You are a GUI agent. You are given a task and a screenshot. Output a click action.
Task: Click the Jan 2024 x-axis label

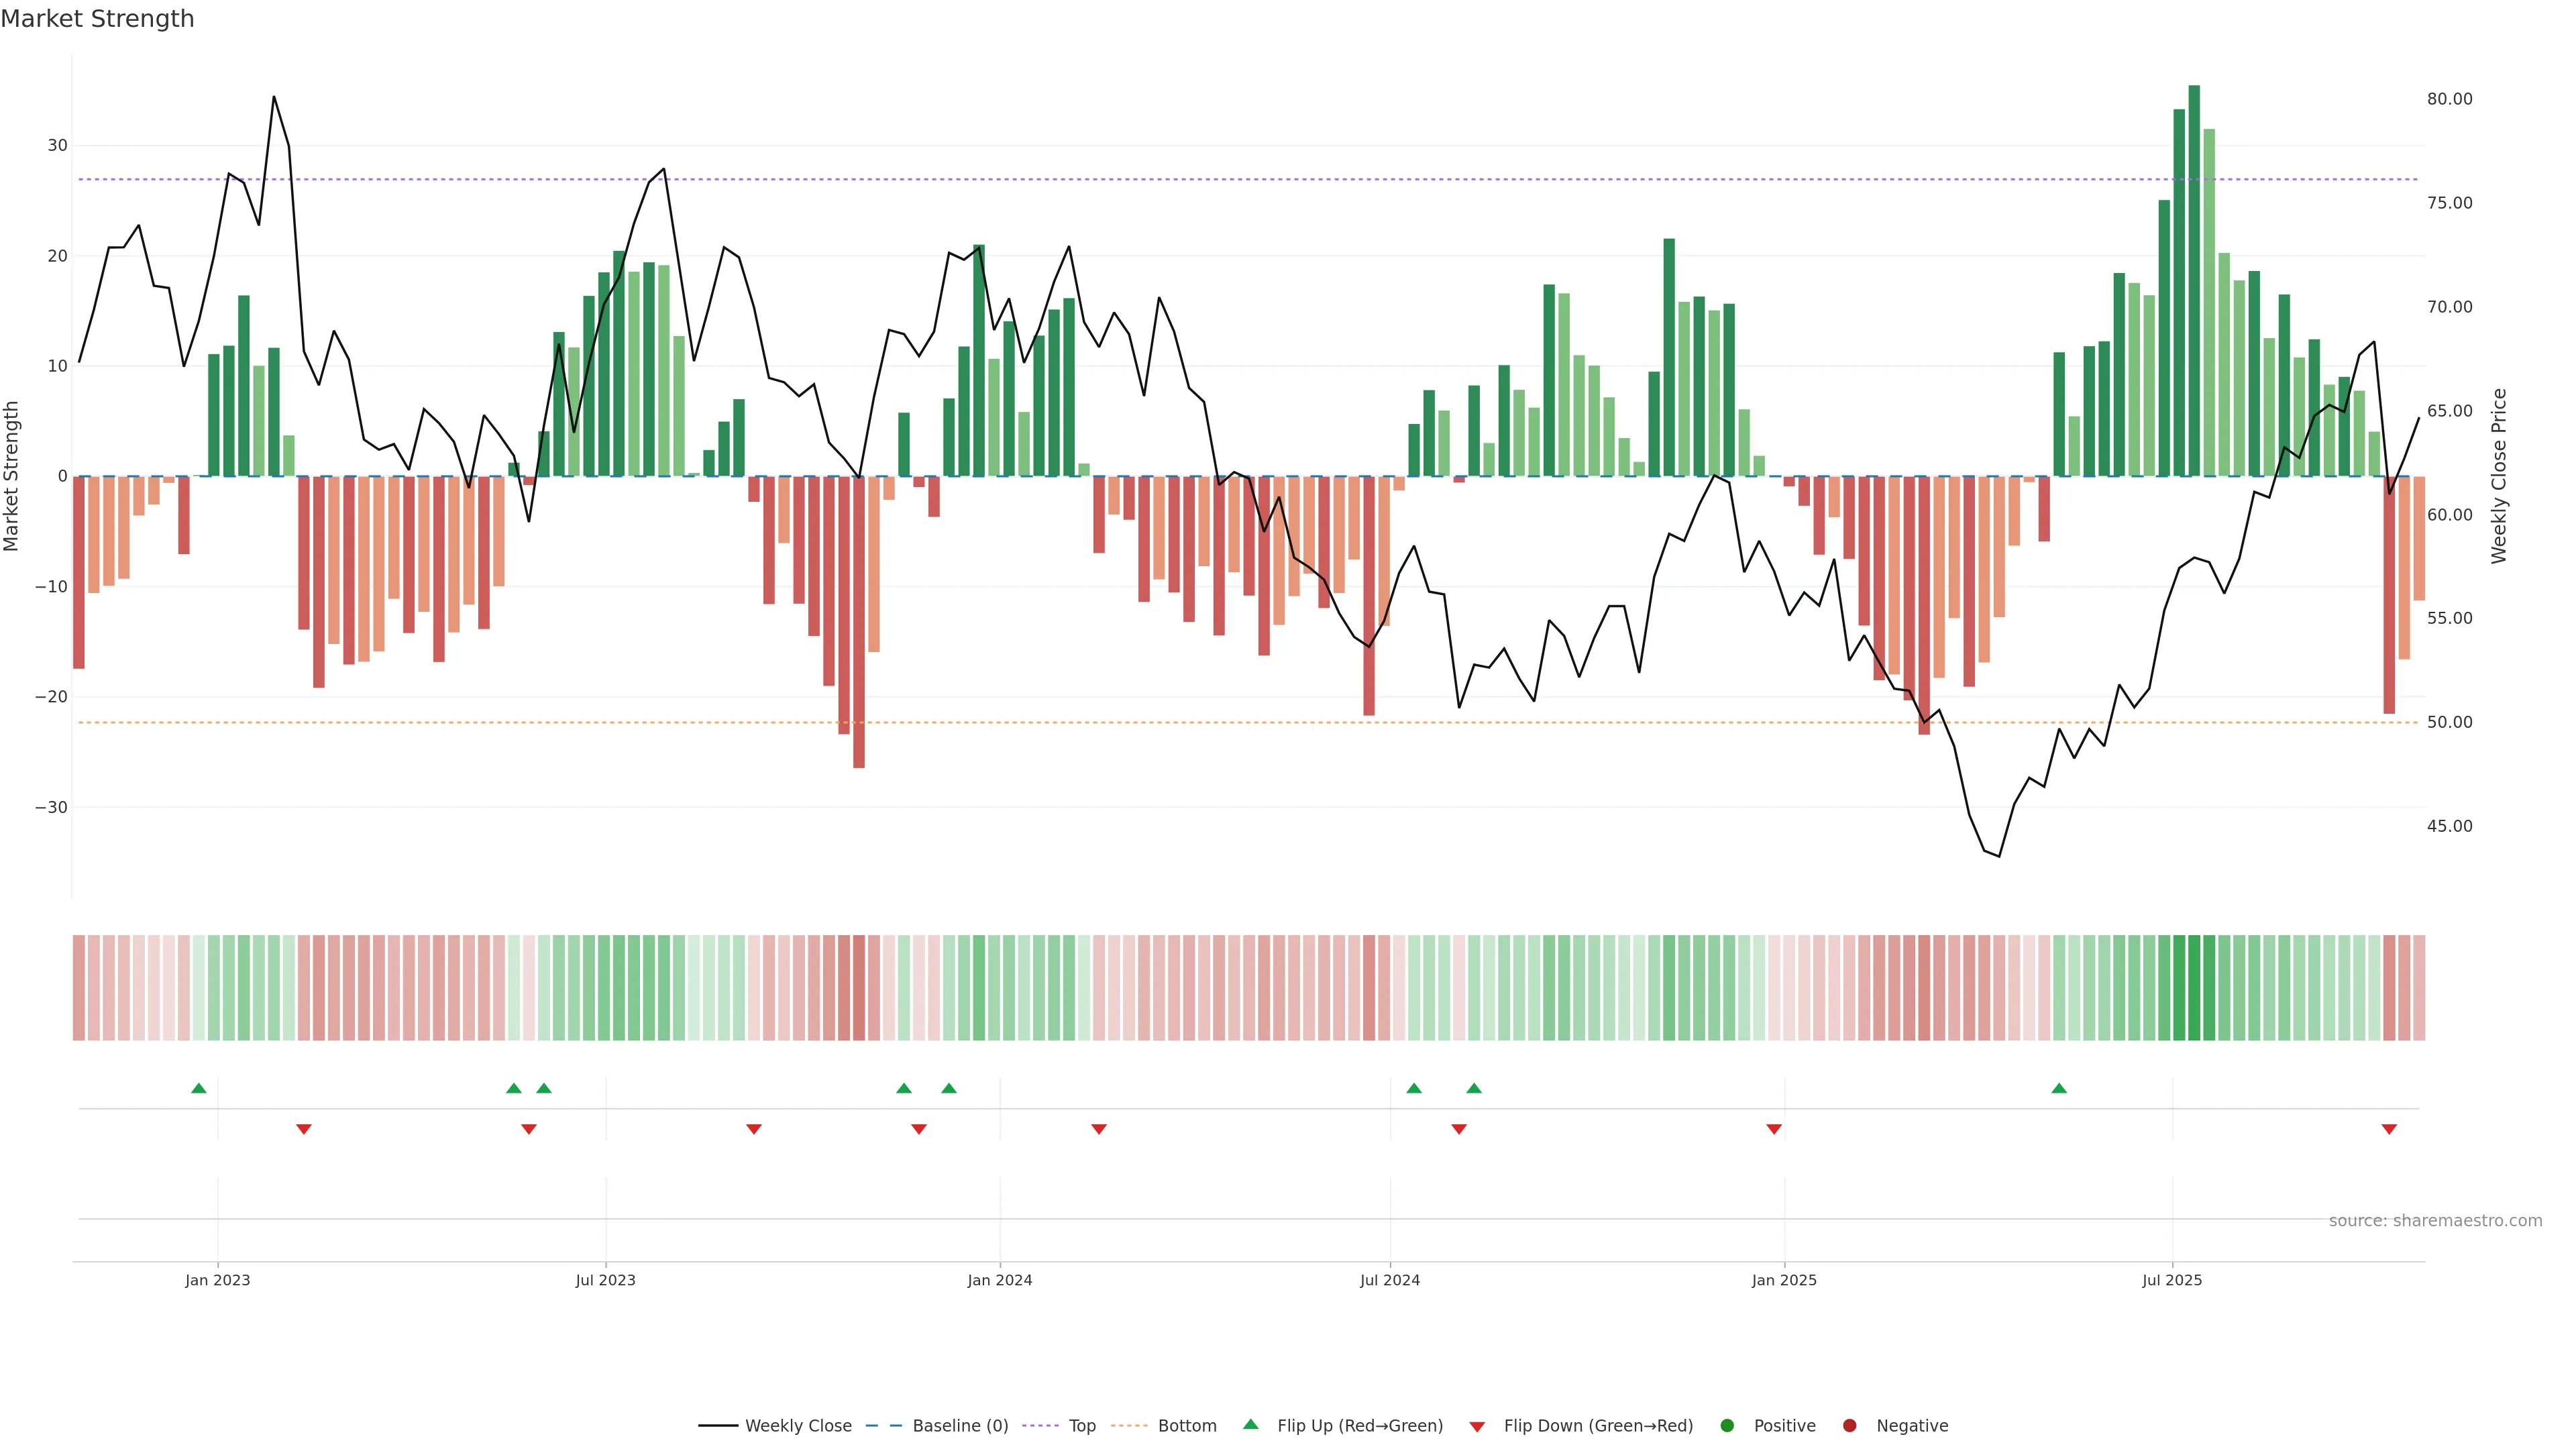(999, 1280)
